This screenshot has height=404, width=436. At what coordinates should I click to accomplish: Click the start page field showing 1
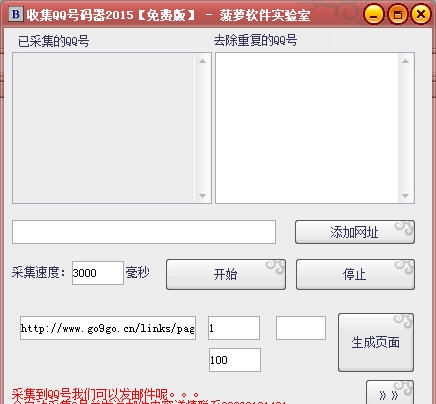(234, 328)
